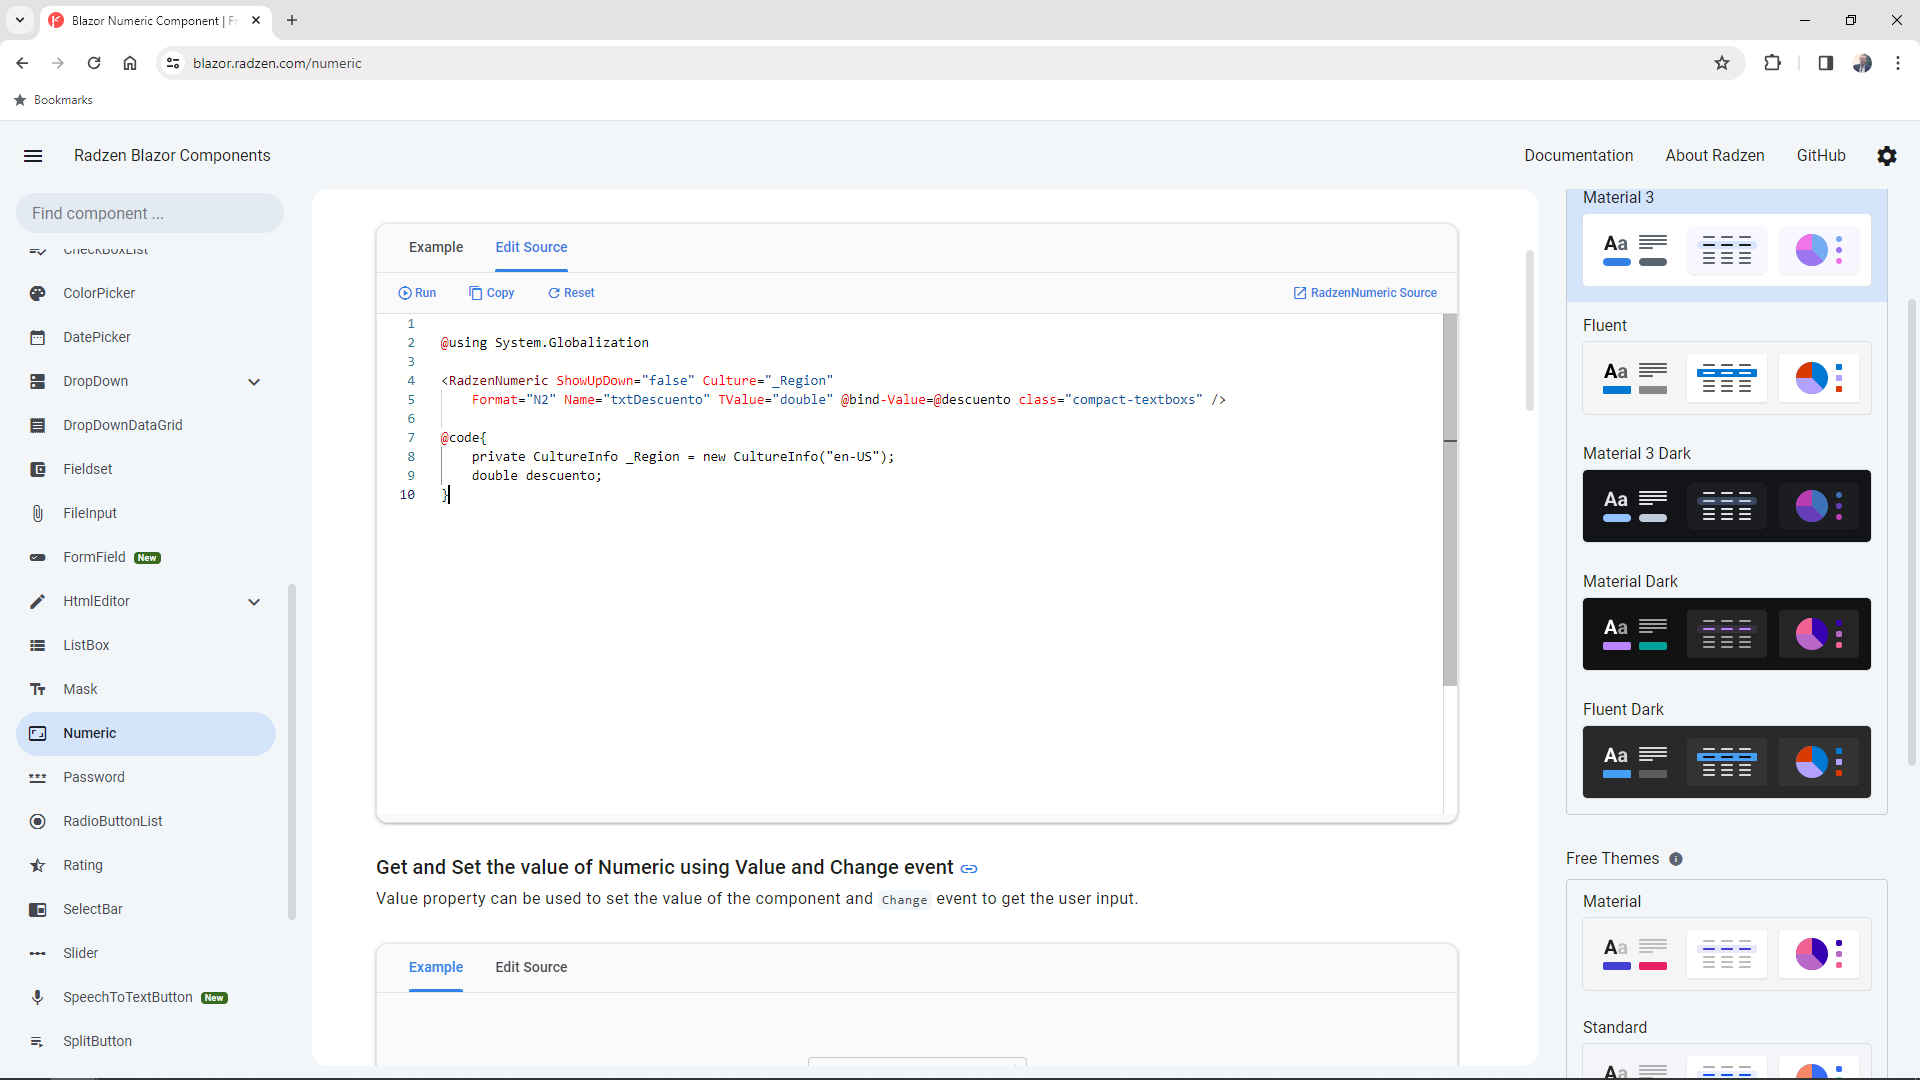Select the DatePicker component
Viewport: 1920px width, 1080px height.
click(x=95, y=337)
